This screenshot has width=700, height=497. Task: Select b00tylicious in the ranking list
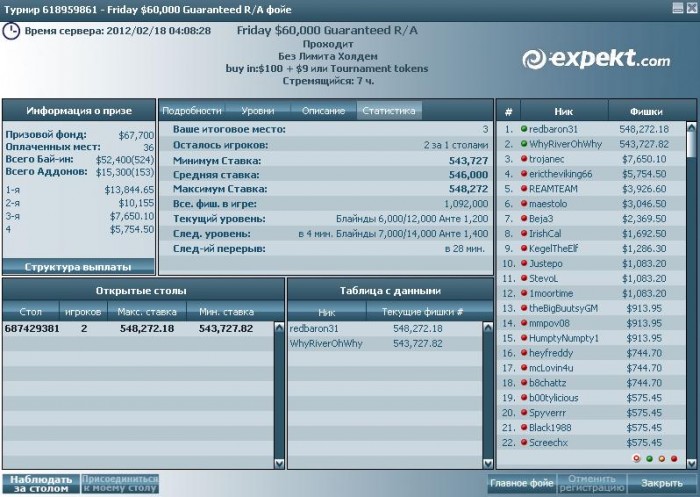pyautogui.click(x=554, y=398)
